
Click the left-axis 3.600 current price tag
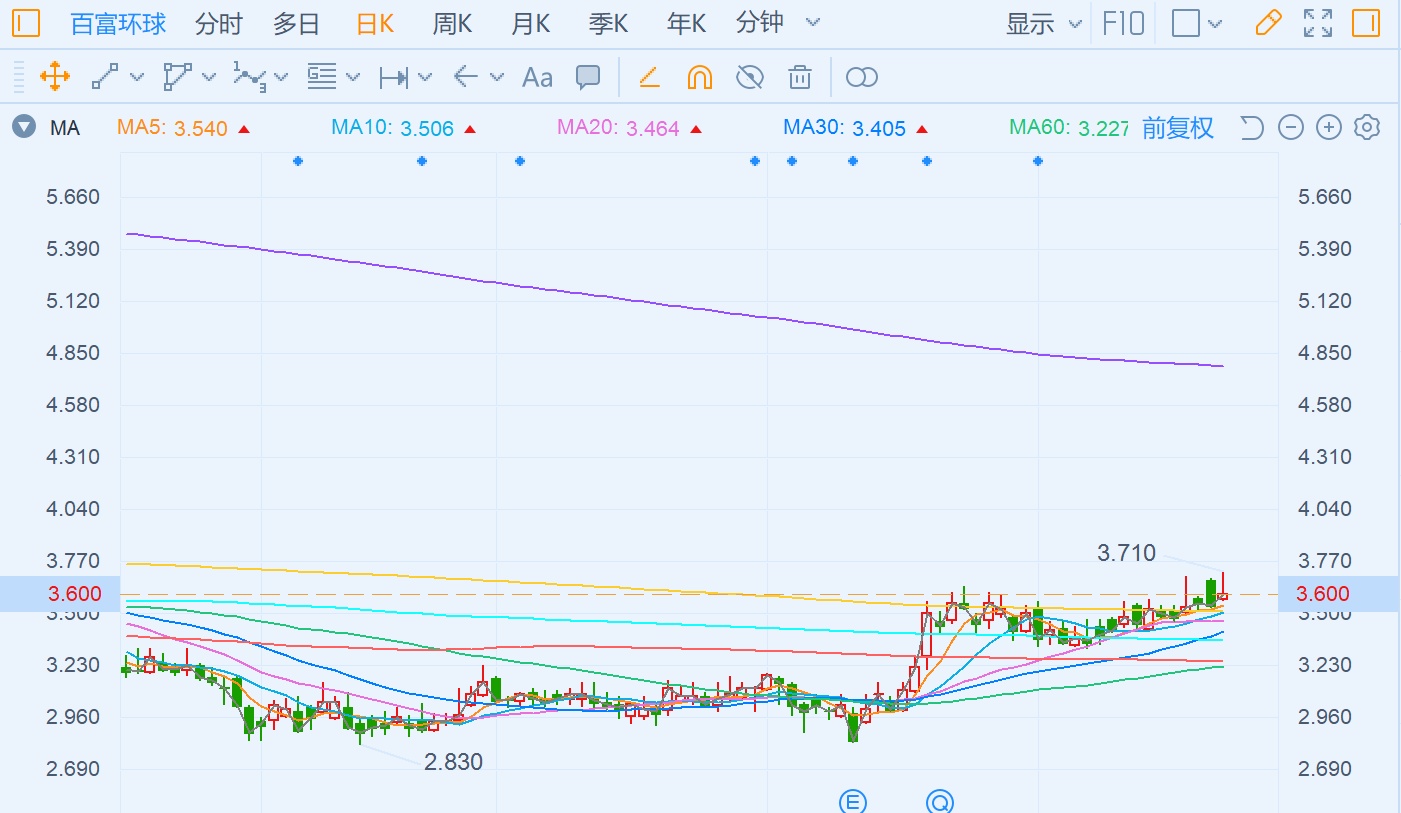tap(59, 594)
